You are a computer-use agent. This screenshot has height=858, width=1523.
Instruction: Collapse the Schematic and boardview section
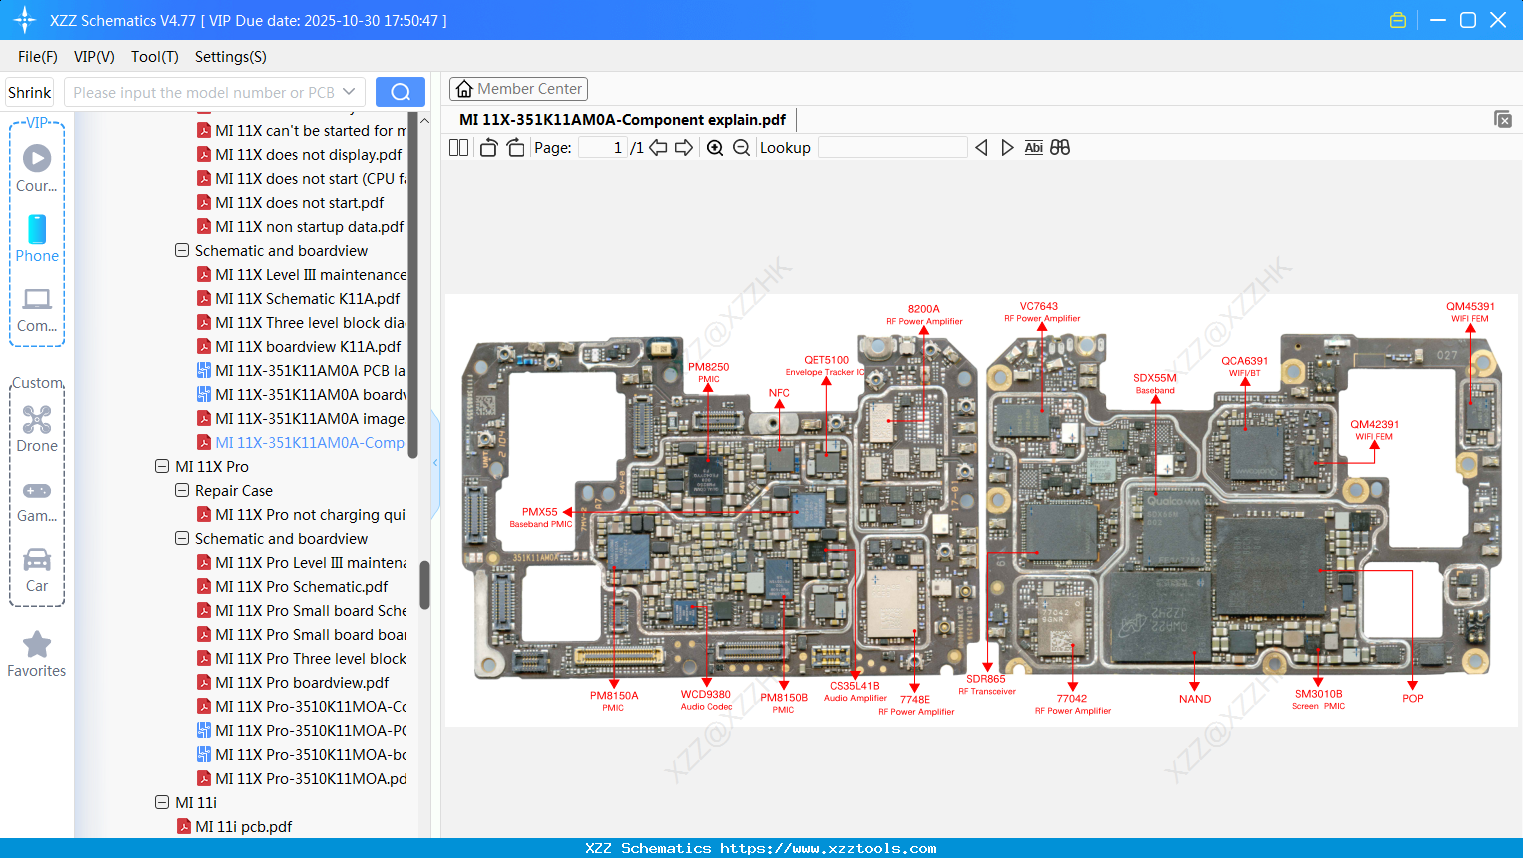(x=181, y=250)
